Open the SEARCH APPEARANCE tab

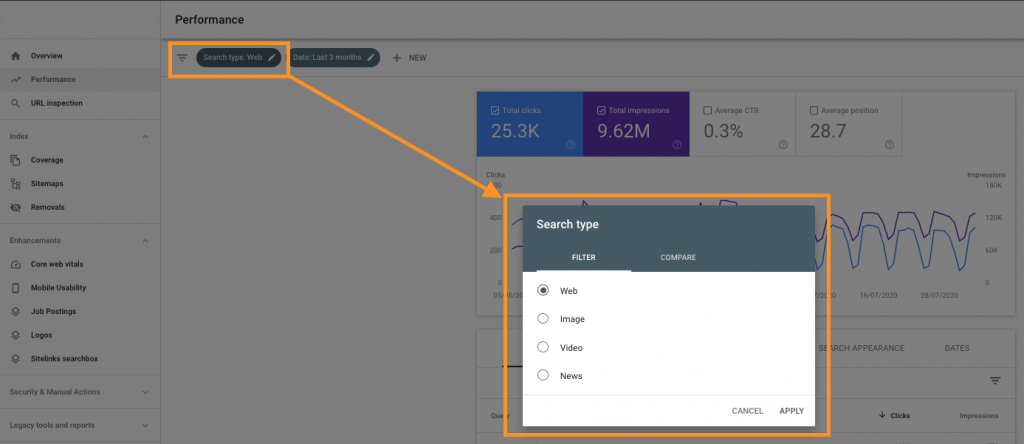861,348
